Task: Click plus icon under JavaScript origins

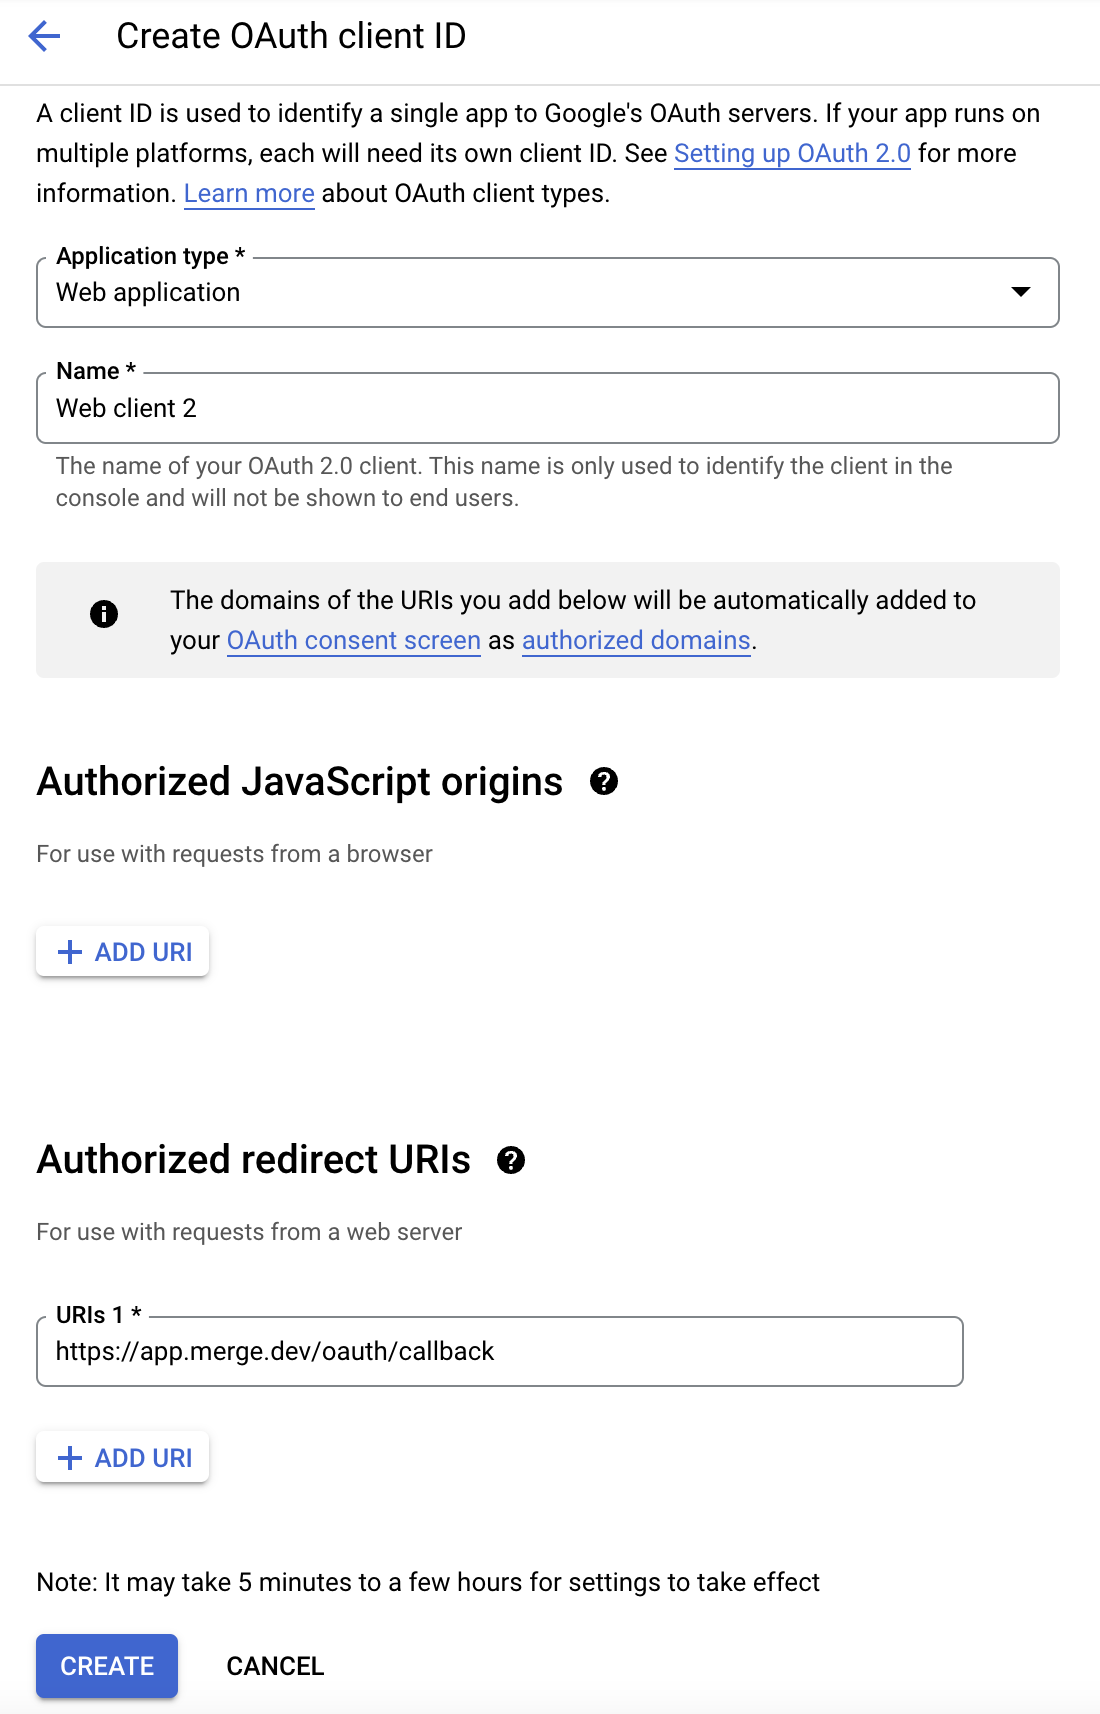Action: click(70, 952)
